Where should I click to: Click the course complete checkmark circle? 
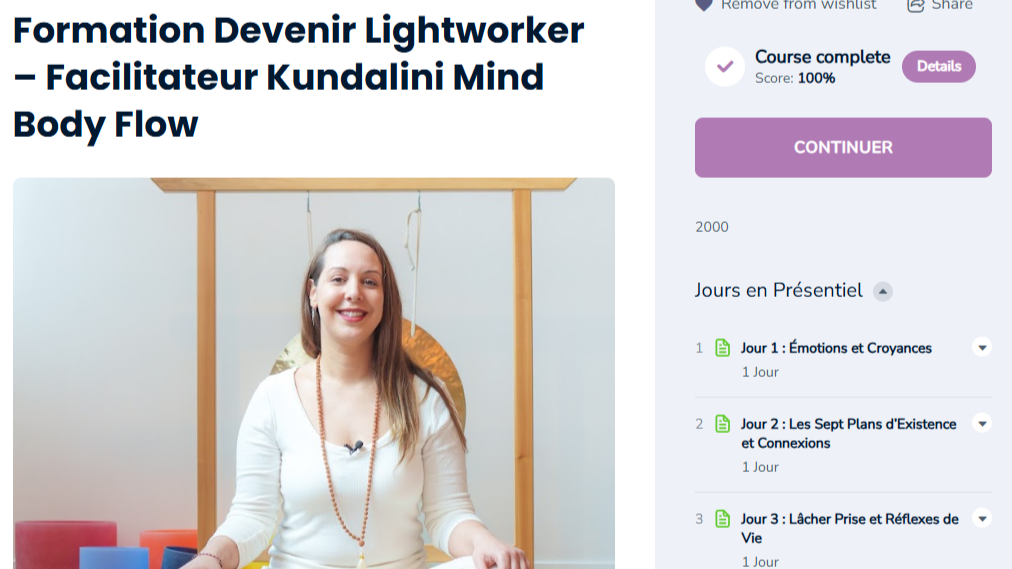pos(725,66)
